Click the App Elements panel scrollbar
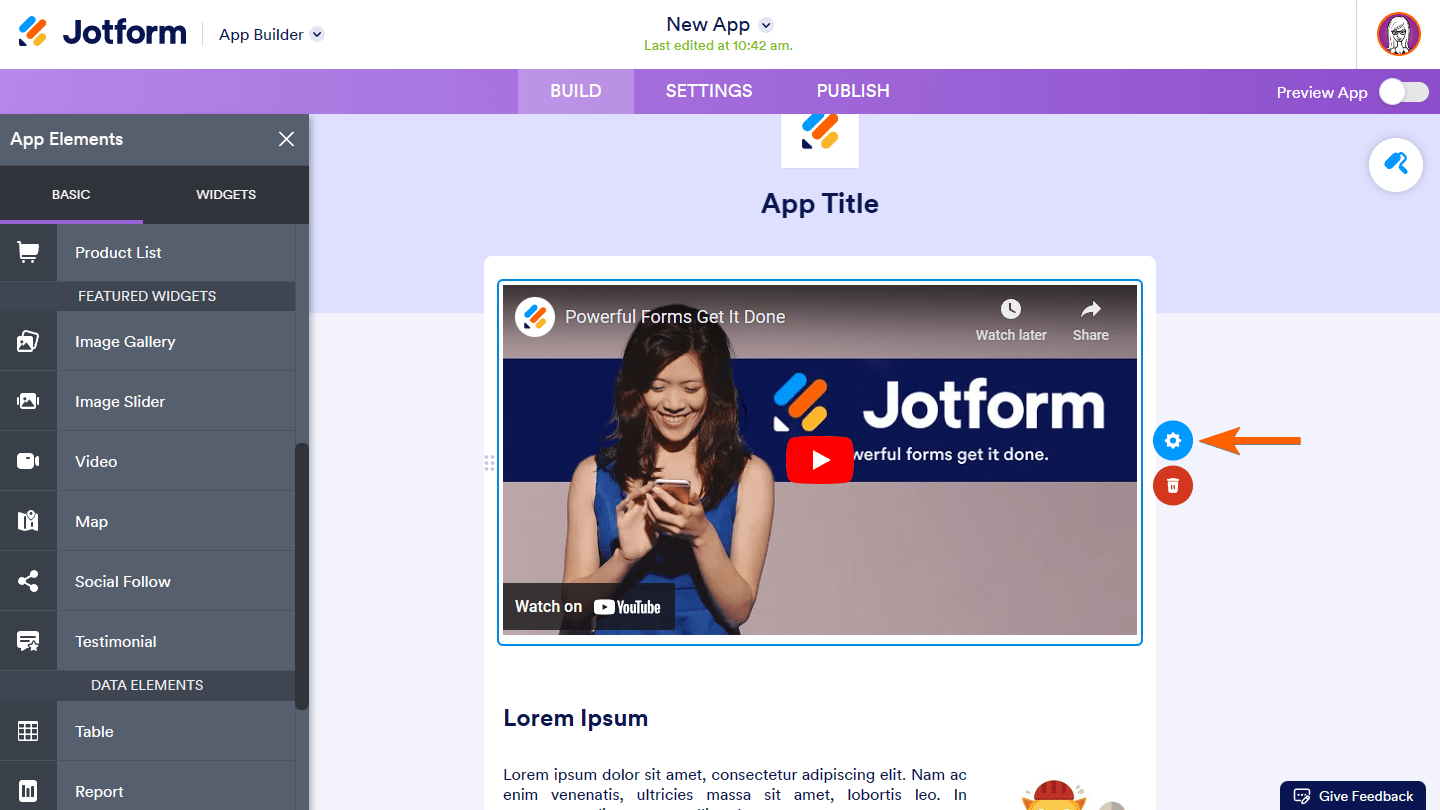Image resolution: width=1440 pixels, height=810 pixels. point(302,577)
